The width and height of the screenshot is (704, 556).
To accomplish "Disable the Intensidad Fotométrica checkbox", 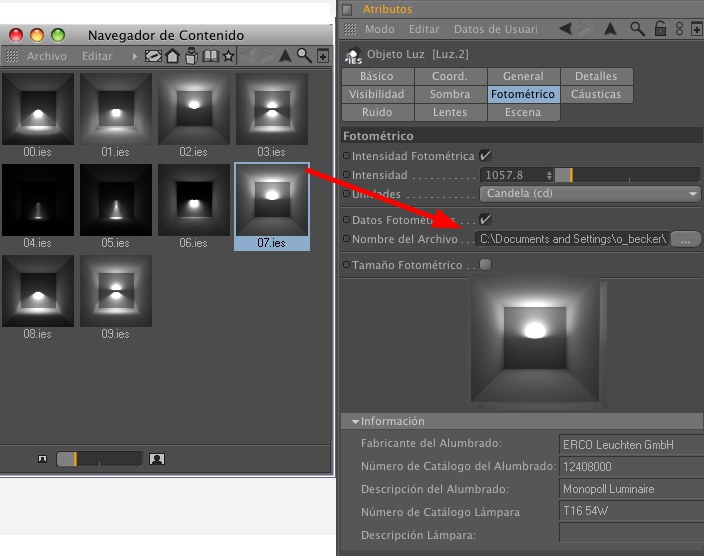I will tap(486, 156).
